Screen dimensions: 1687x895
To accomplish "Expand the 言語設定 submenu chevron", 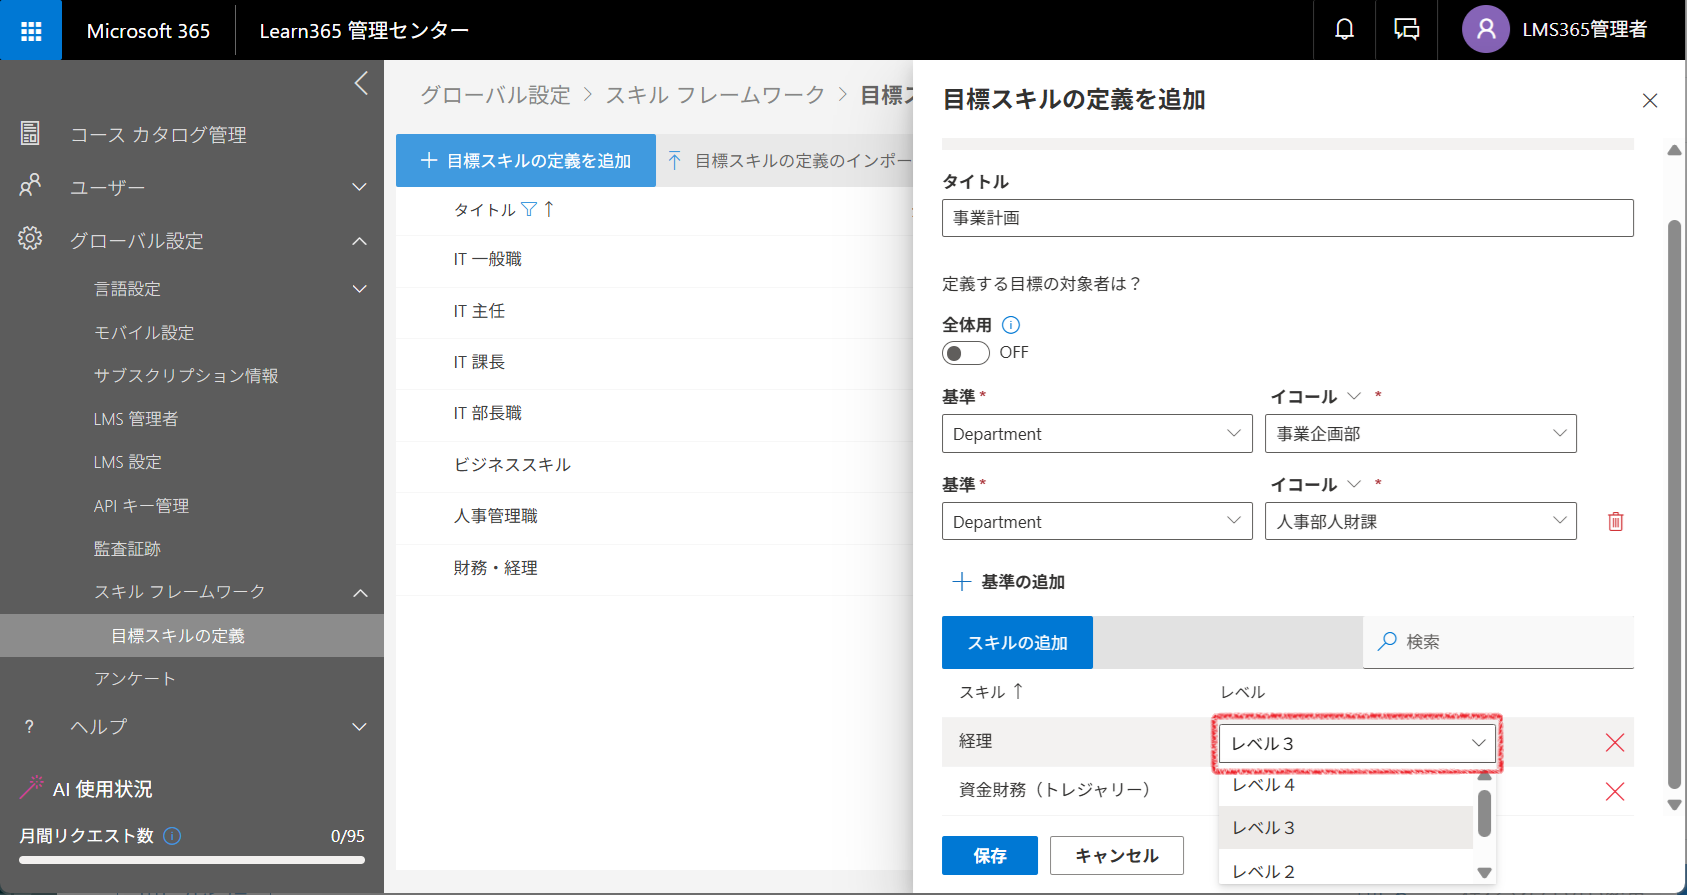I will pyautogui.click(x=359, y=289).
